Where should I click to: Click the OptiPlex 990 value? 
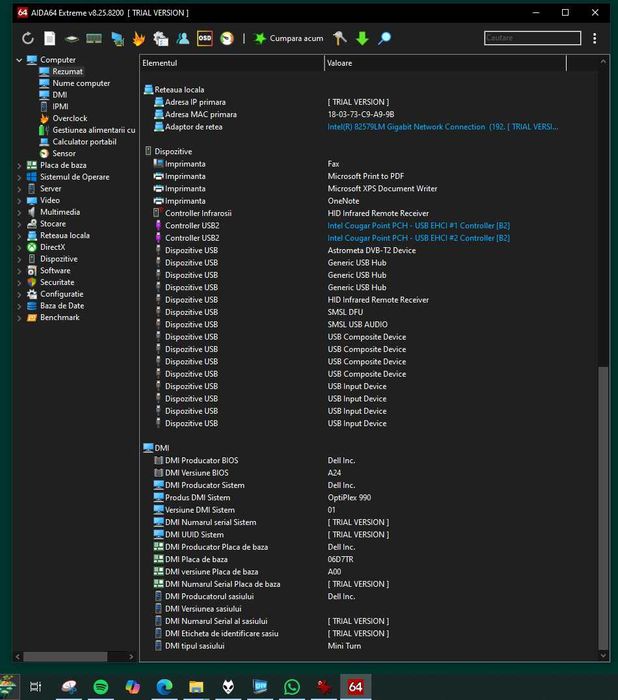pyautogui.click(x=349, y=497)
